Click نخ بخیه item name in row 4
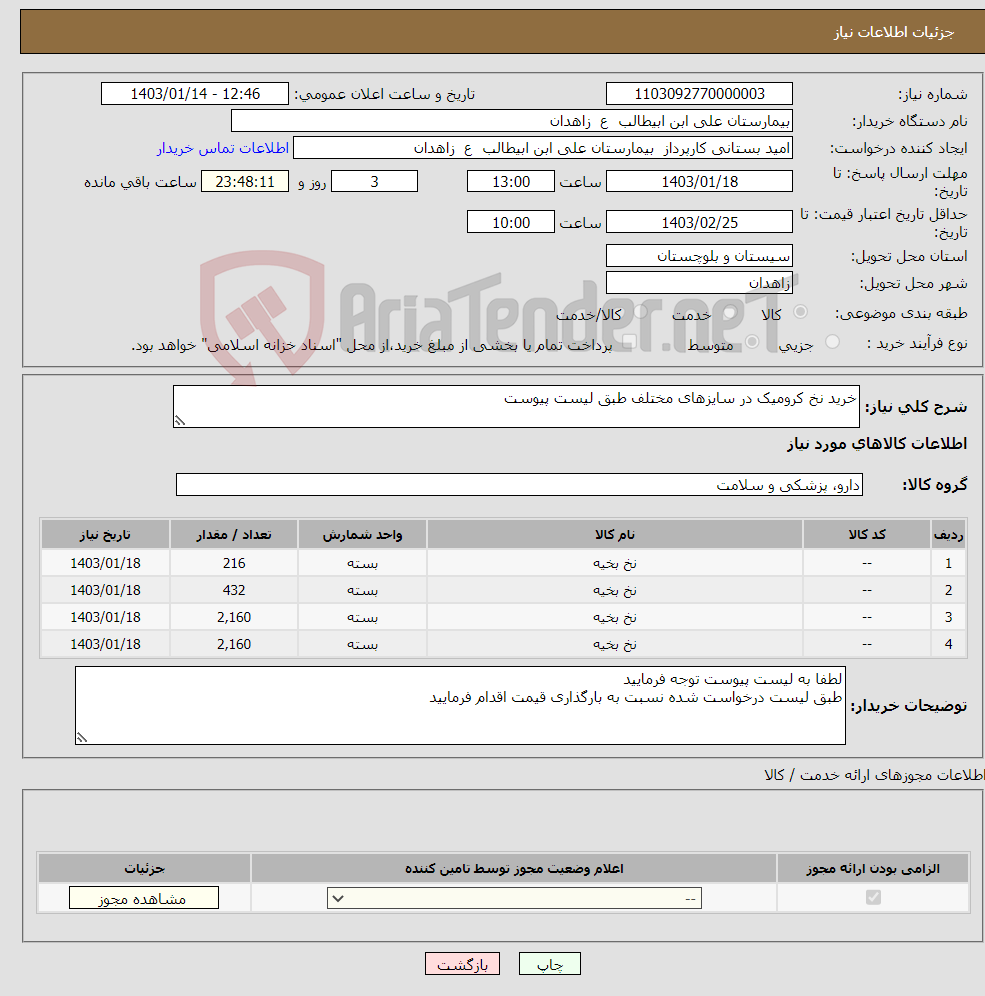Viewport: 985px width, 996px height. tap(615, 644)
